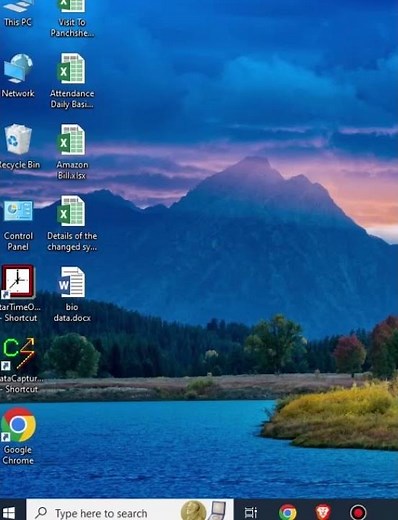
Task: Select the Control Panel desktop icon
Action: pyautogui.click(x=18, y=226)
